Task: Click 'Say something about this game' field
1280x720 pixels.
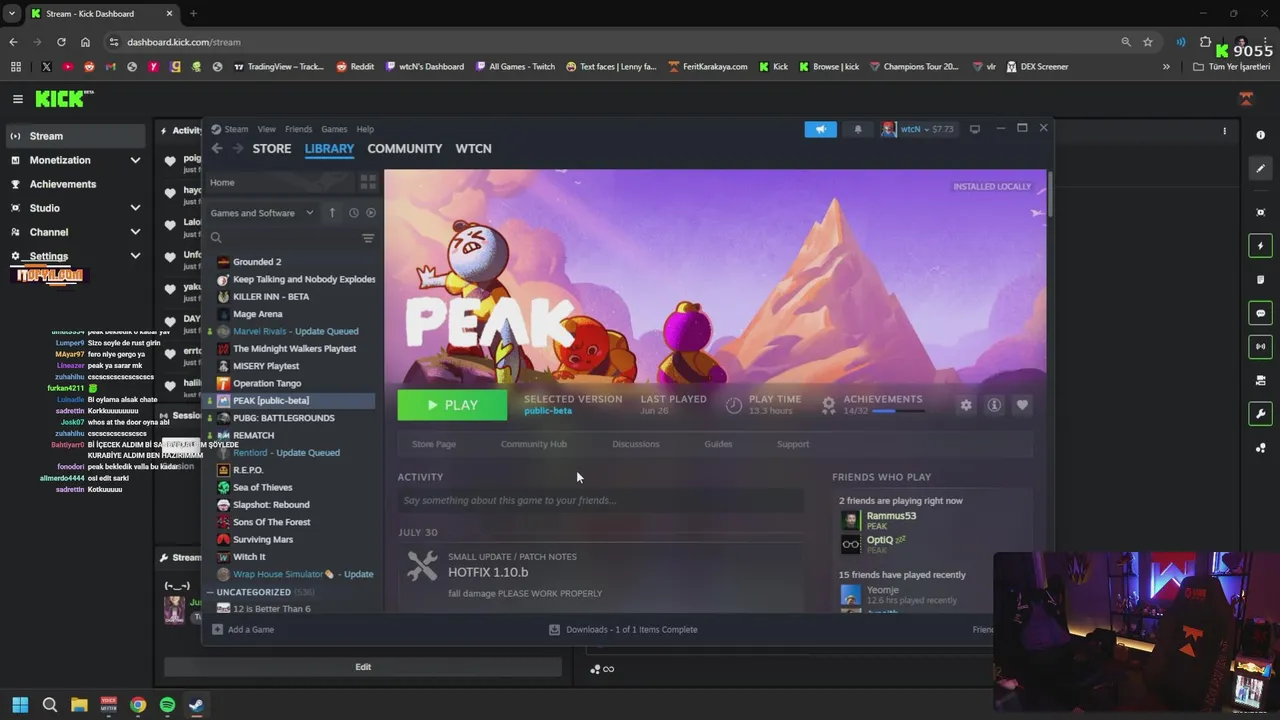Action: (600, 500)
